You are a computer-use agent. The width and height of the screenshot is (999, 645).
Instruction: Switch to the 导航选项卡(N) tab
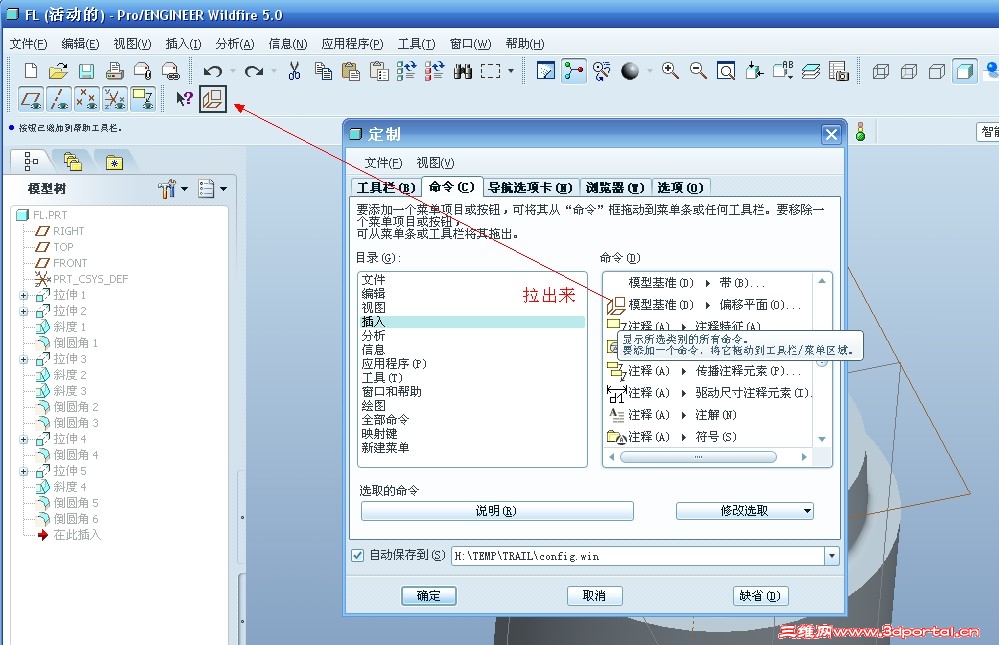(x=530, y=187)
